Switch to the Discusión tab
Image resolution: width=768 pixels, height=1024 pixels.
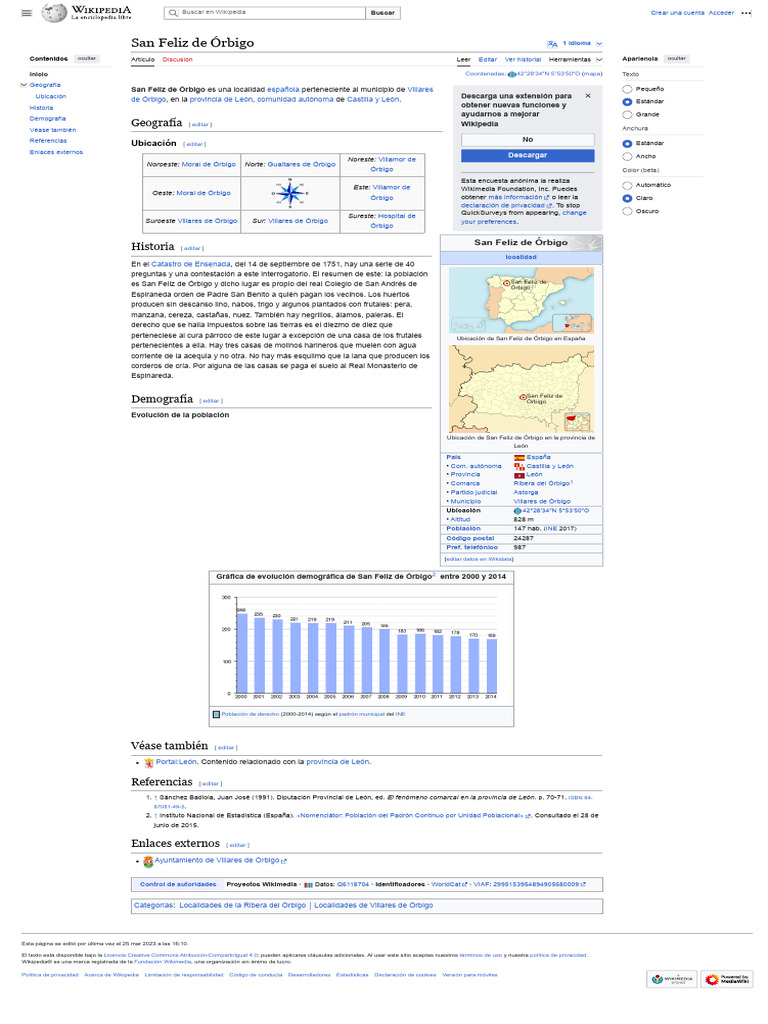[178, 60]
